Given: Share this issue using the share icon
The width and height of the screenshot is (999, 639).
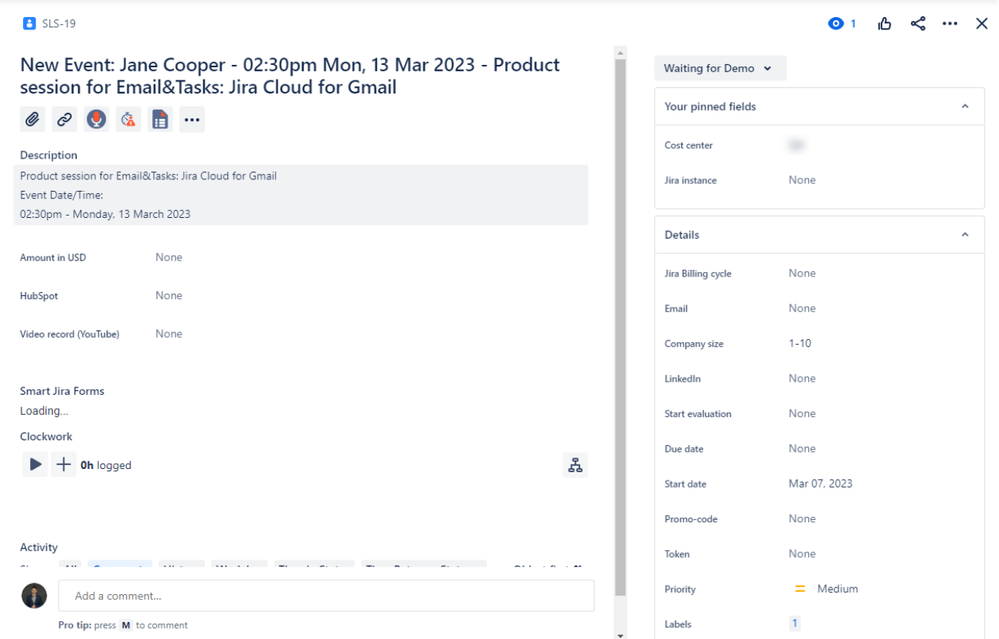Looking at the screenshot, I should tap(917, 22).
